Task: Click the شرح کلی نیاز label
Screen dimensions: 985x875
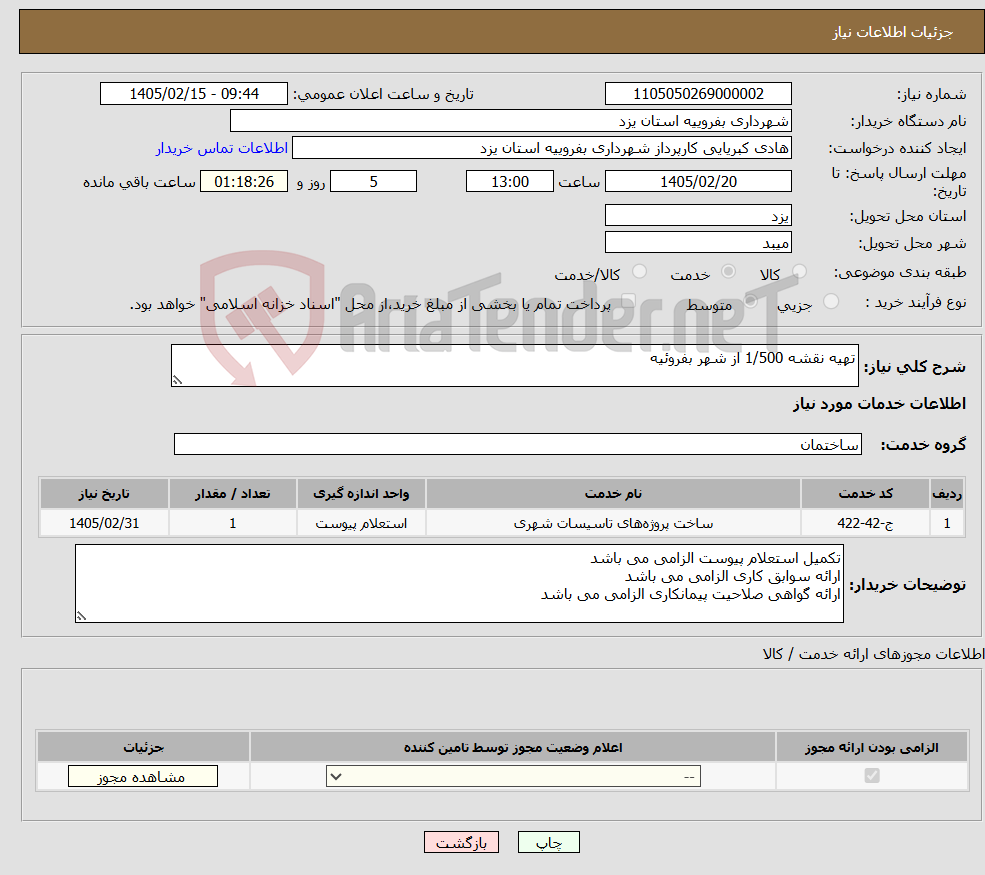Action: tap(915, 366)
